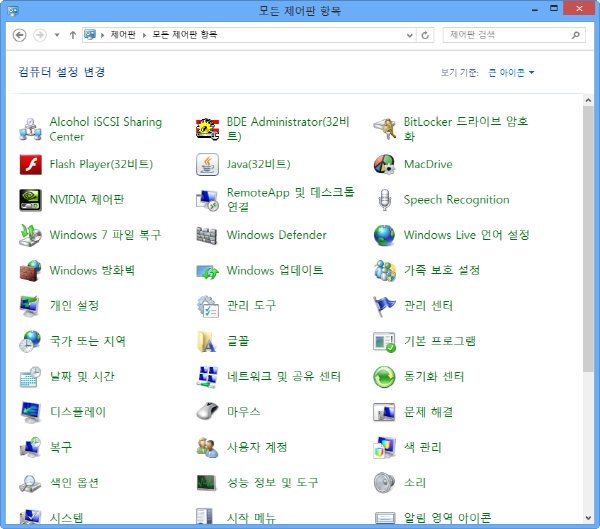Image resolution: width=600 pixels, height=529 pixels.
Task: Click the search magnifier icon
Action: (576, 35)
